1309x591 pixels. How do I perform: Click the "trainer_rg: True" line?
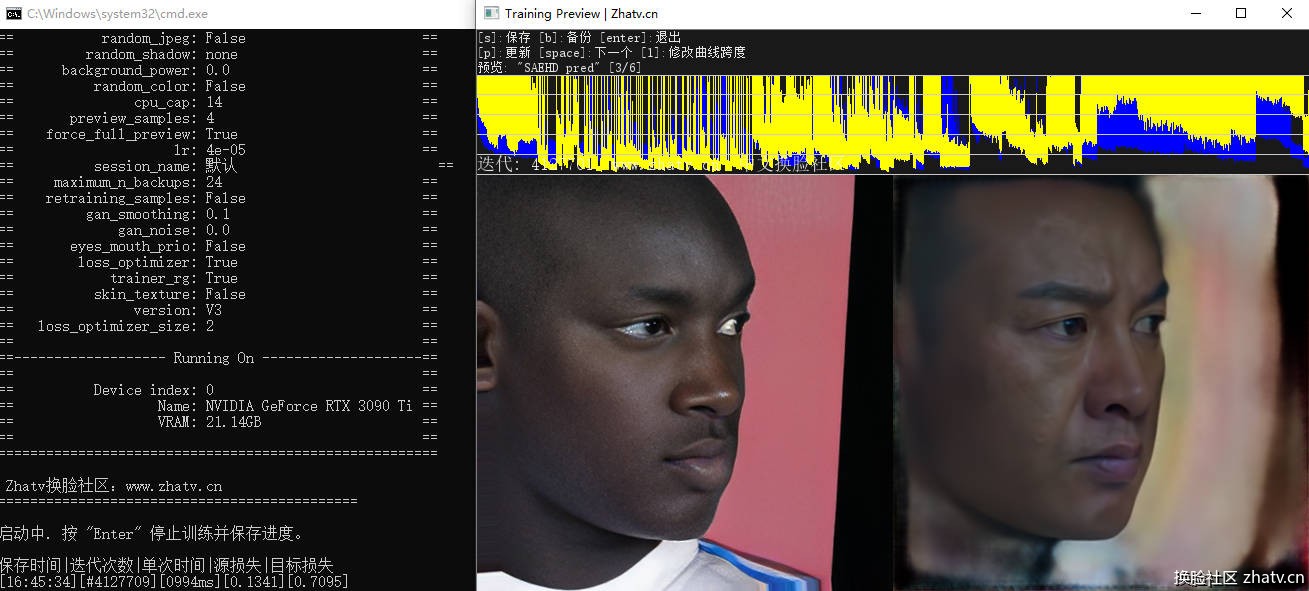click(x=173, y=278)
